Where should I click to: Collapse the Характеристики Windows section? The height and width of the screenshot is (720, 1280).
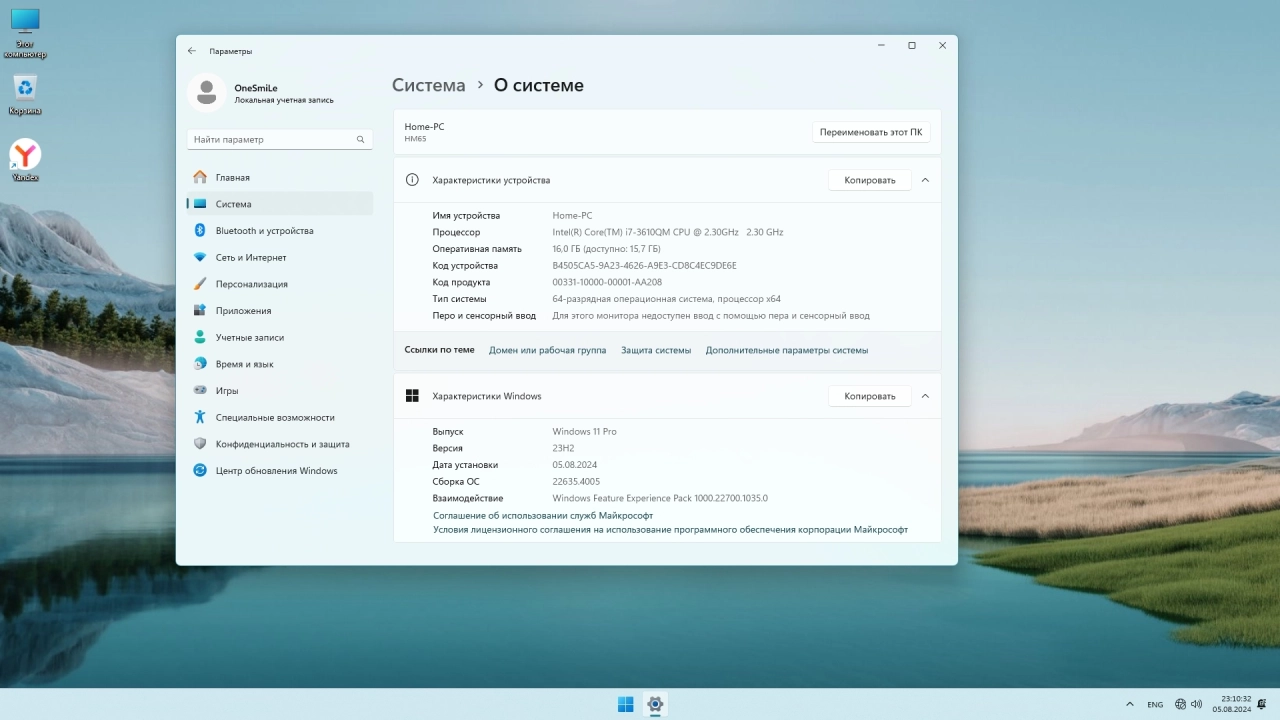tap(925, 396)
